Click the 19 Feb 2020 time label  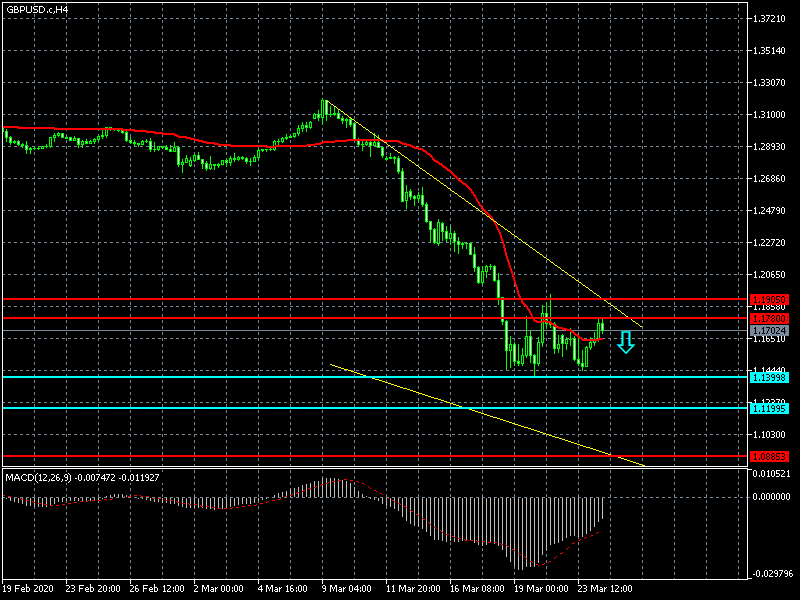[x=29, y=588]
